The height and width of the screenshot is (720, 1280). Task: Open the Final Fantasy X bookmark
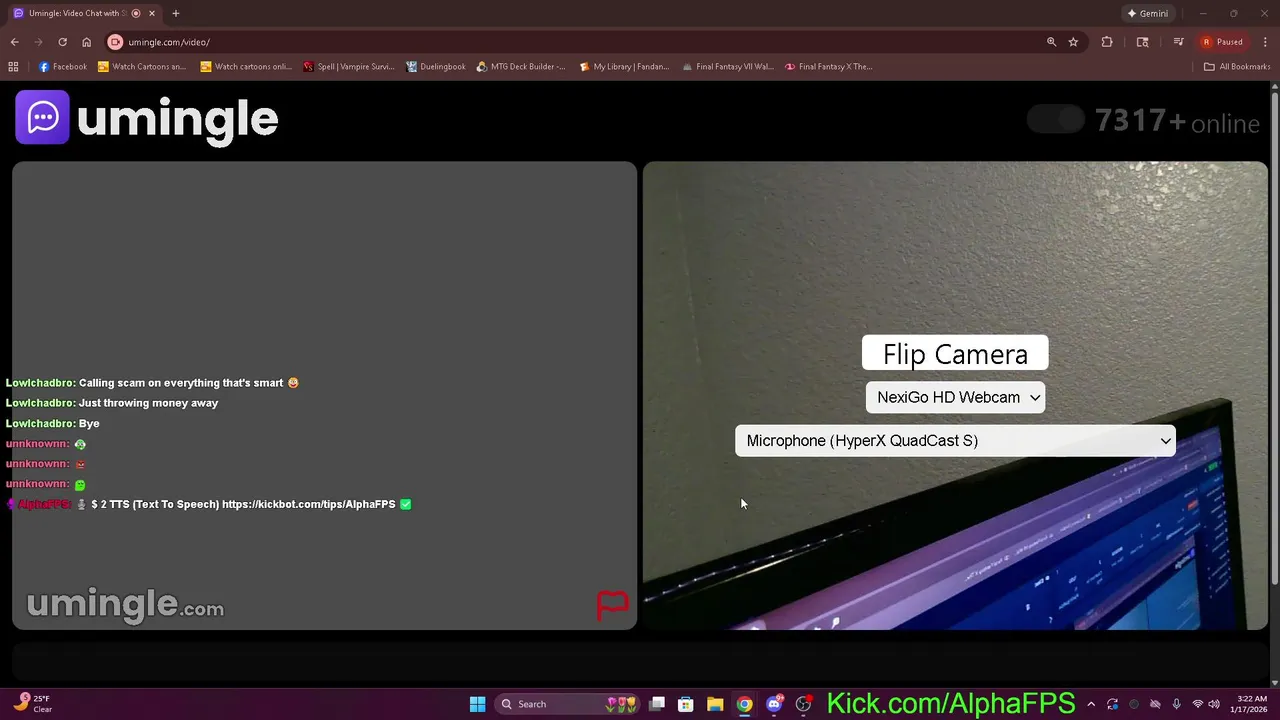pos(829,67)
